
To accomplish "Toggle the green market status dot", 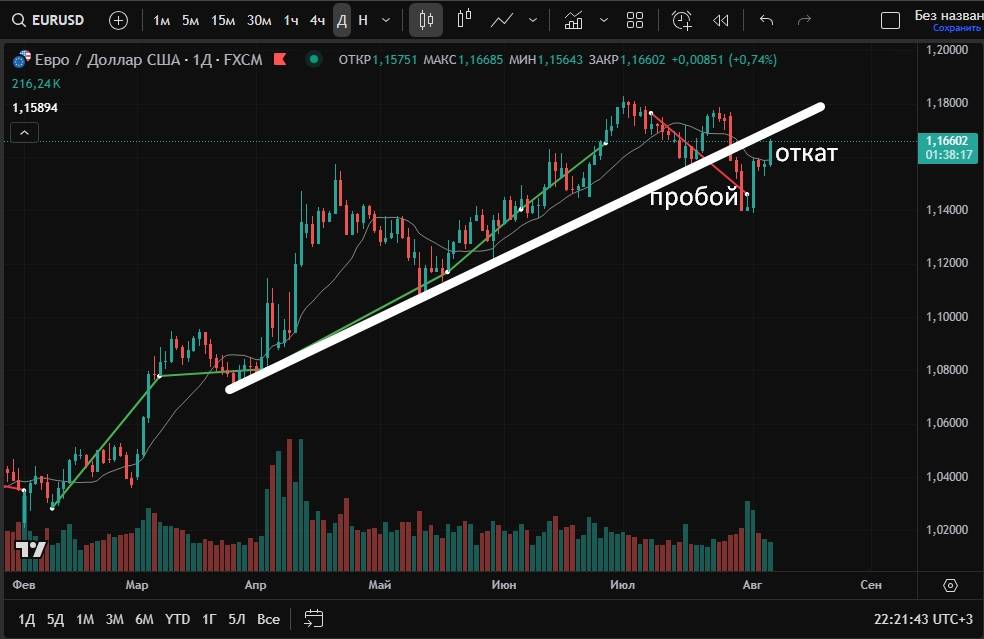I will tap(314, 60).
